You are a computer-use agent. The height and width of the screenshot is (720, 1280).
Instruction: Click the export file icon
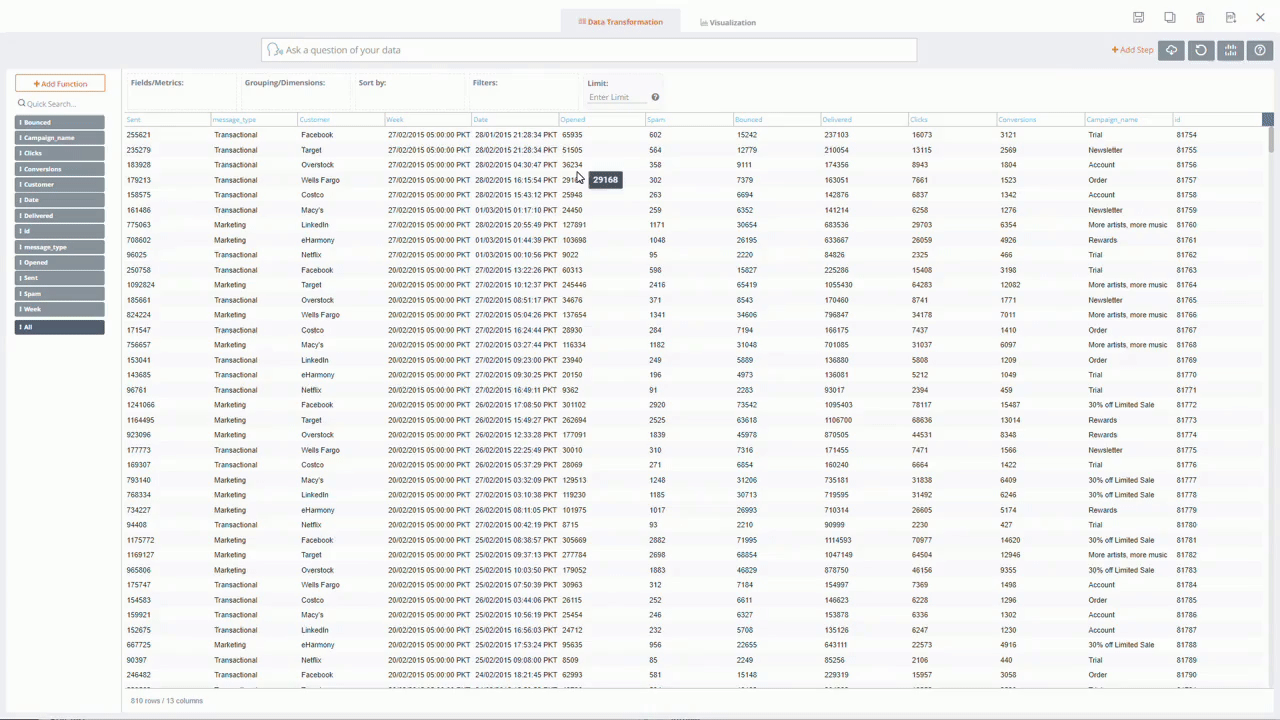tap(1231, 18)
